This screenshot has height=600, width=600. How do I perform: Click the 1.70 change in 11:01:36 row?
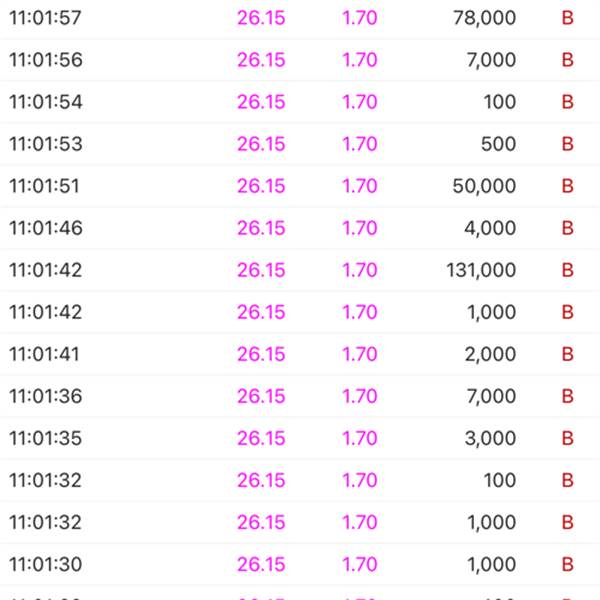360,396
